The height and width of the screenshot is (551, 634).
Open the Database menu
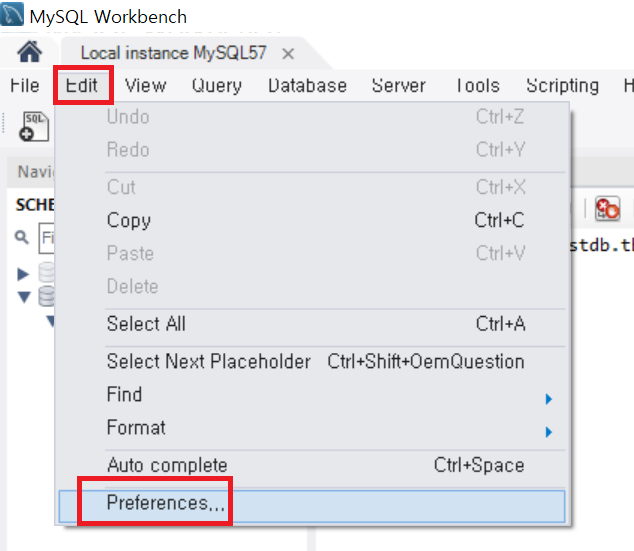(x=307, y=85)
